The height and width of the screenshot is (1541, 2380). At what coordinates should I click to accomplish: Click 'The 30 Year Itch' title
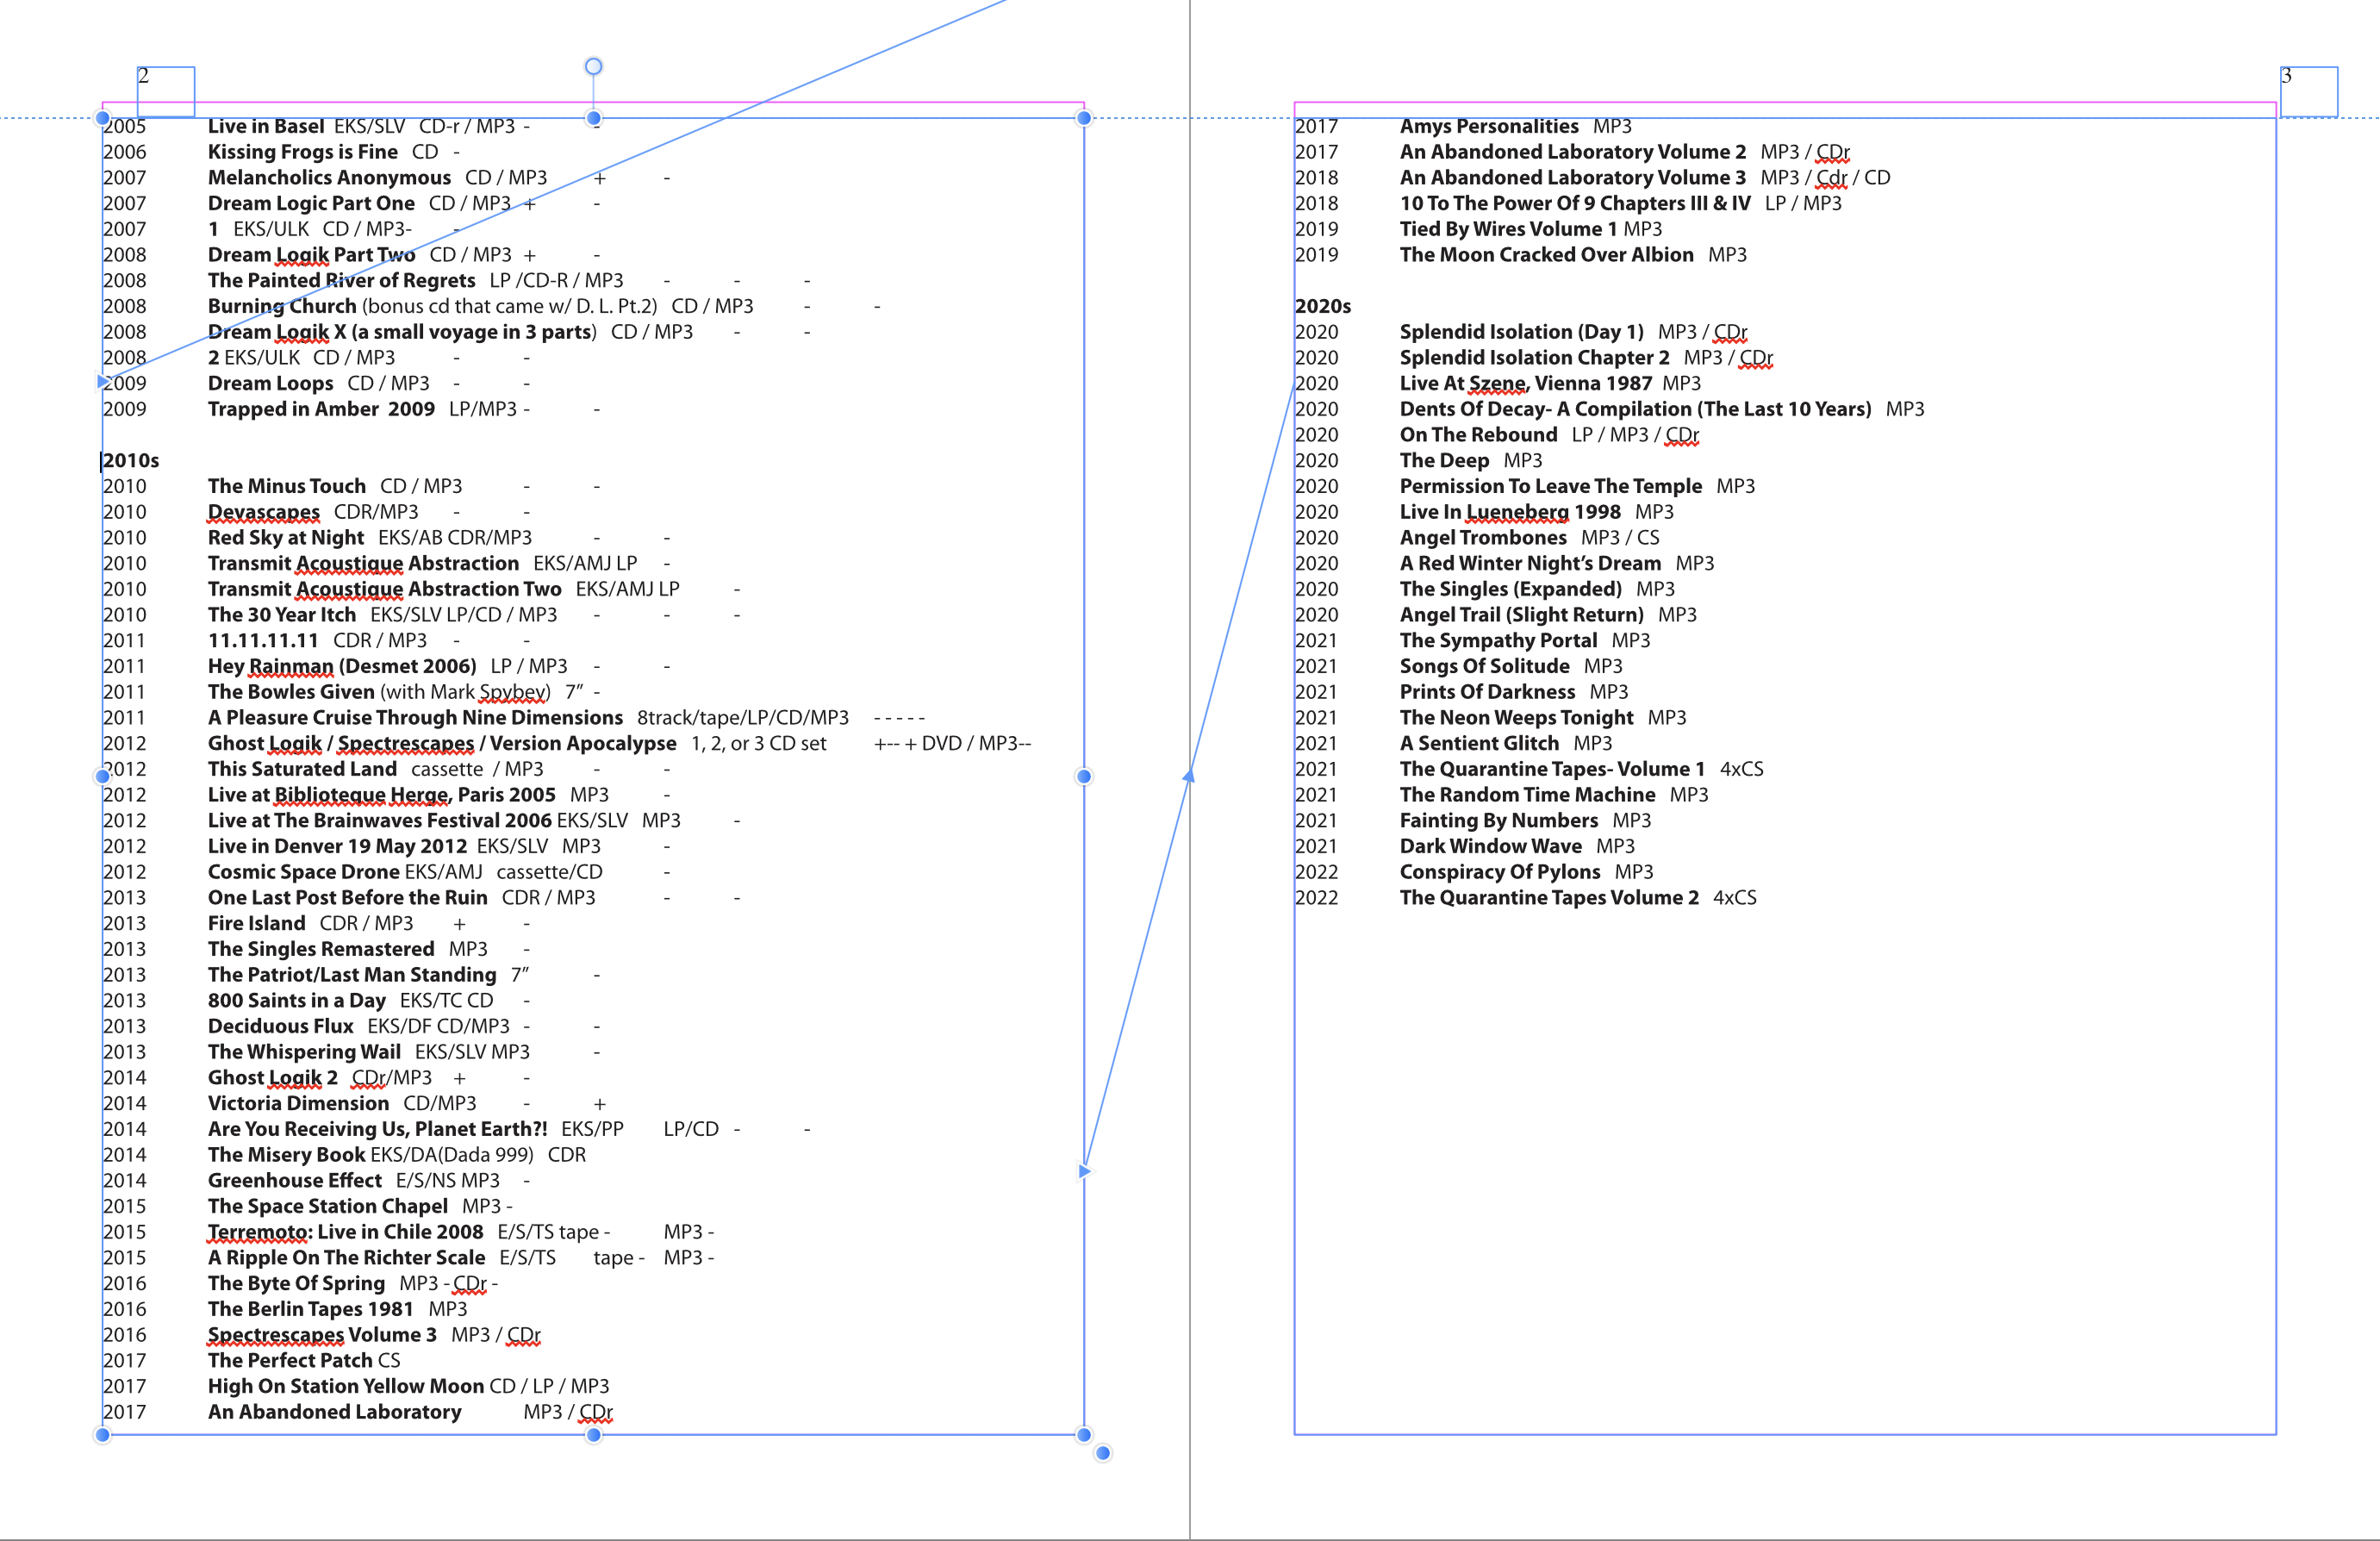coord(282,615)
